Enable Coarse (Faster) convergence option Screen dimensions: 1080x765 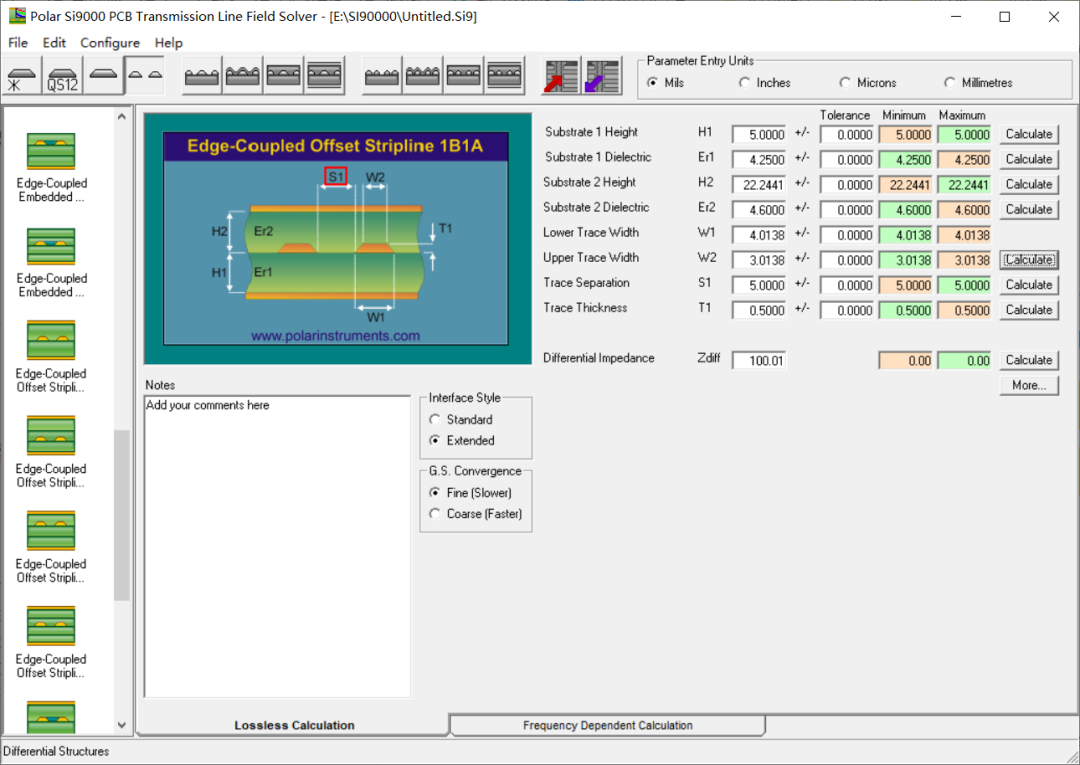[x=435, y=514]
